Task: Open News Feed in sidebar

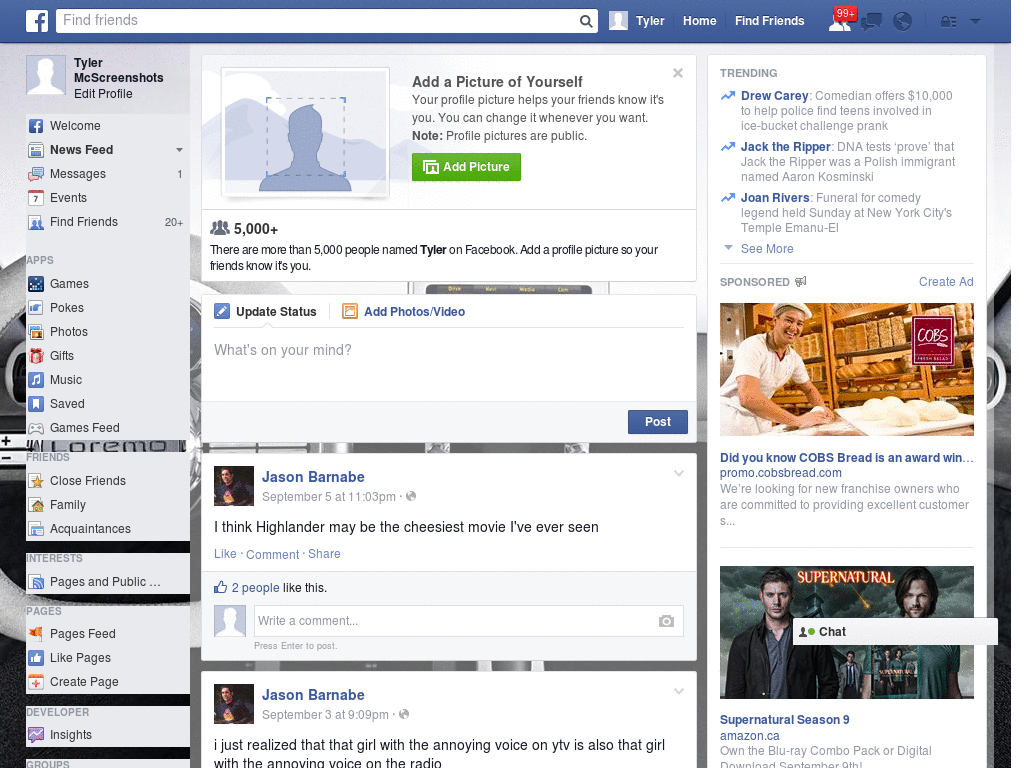Action: click(82, 150)
